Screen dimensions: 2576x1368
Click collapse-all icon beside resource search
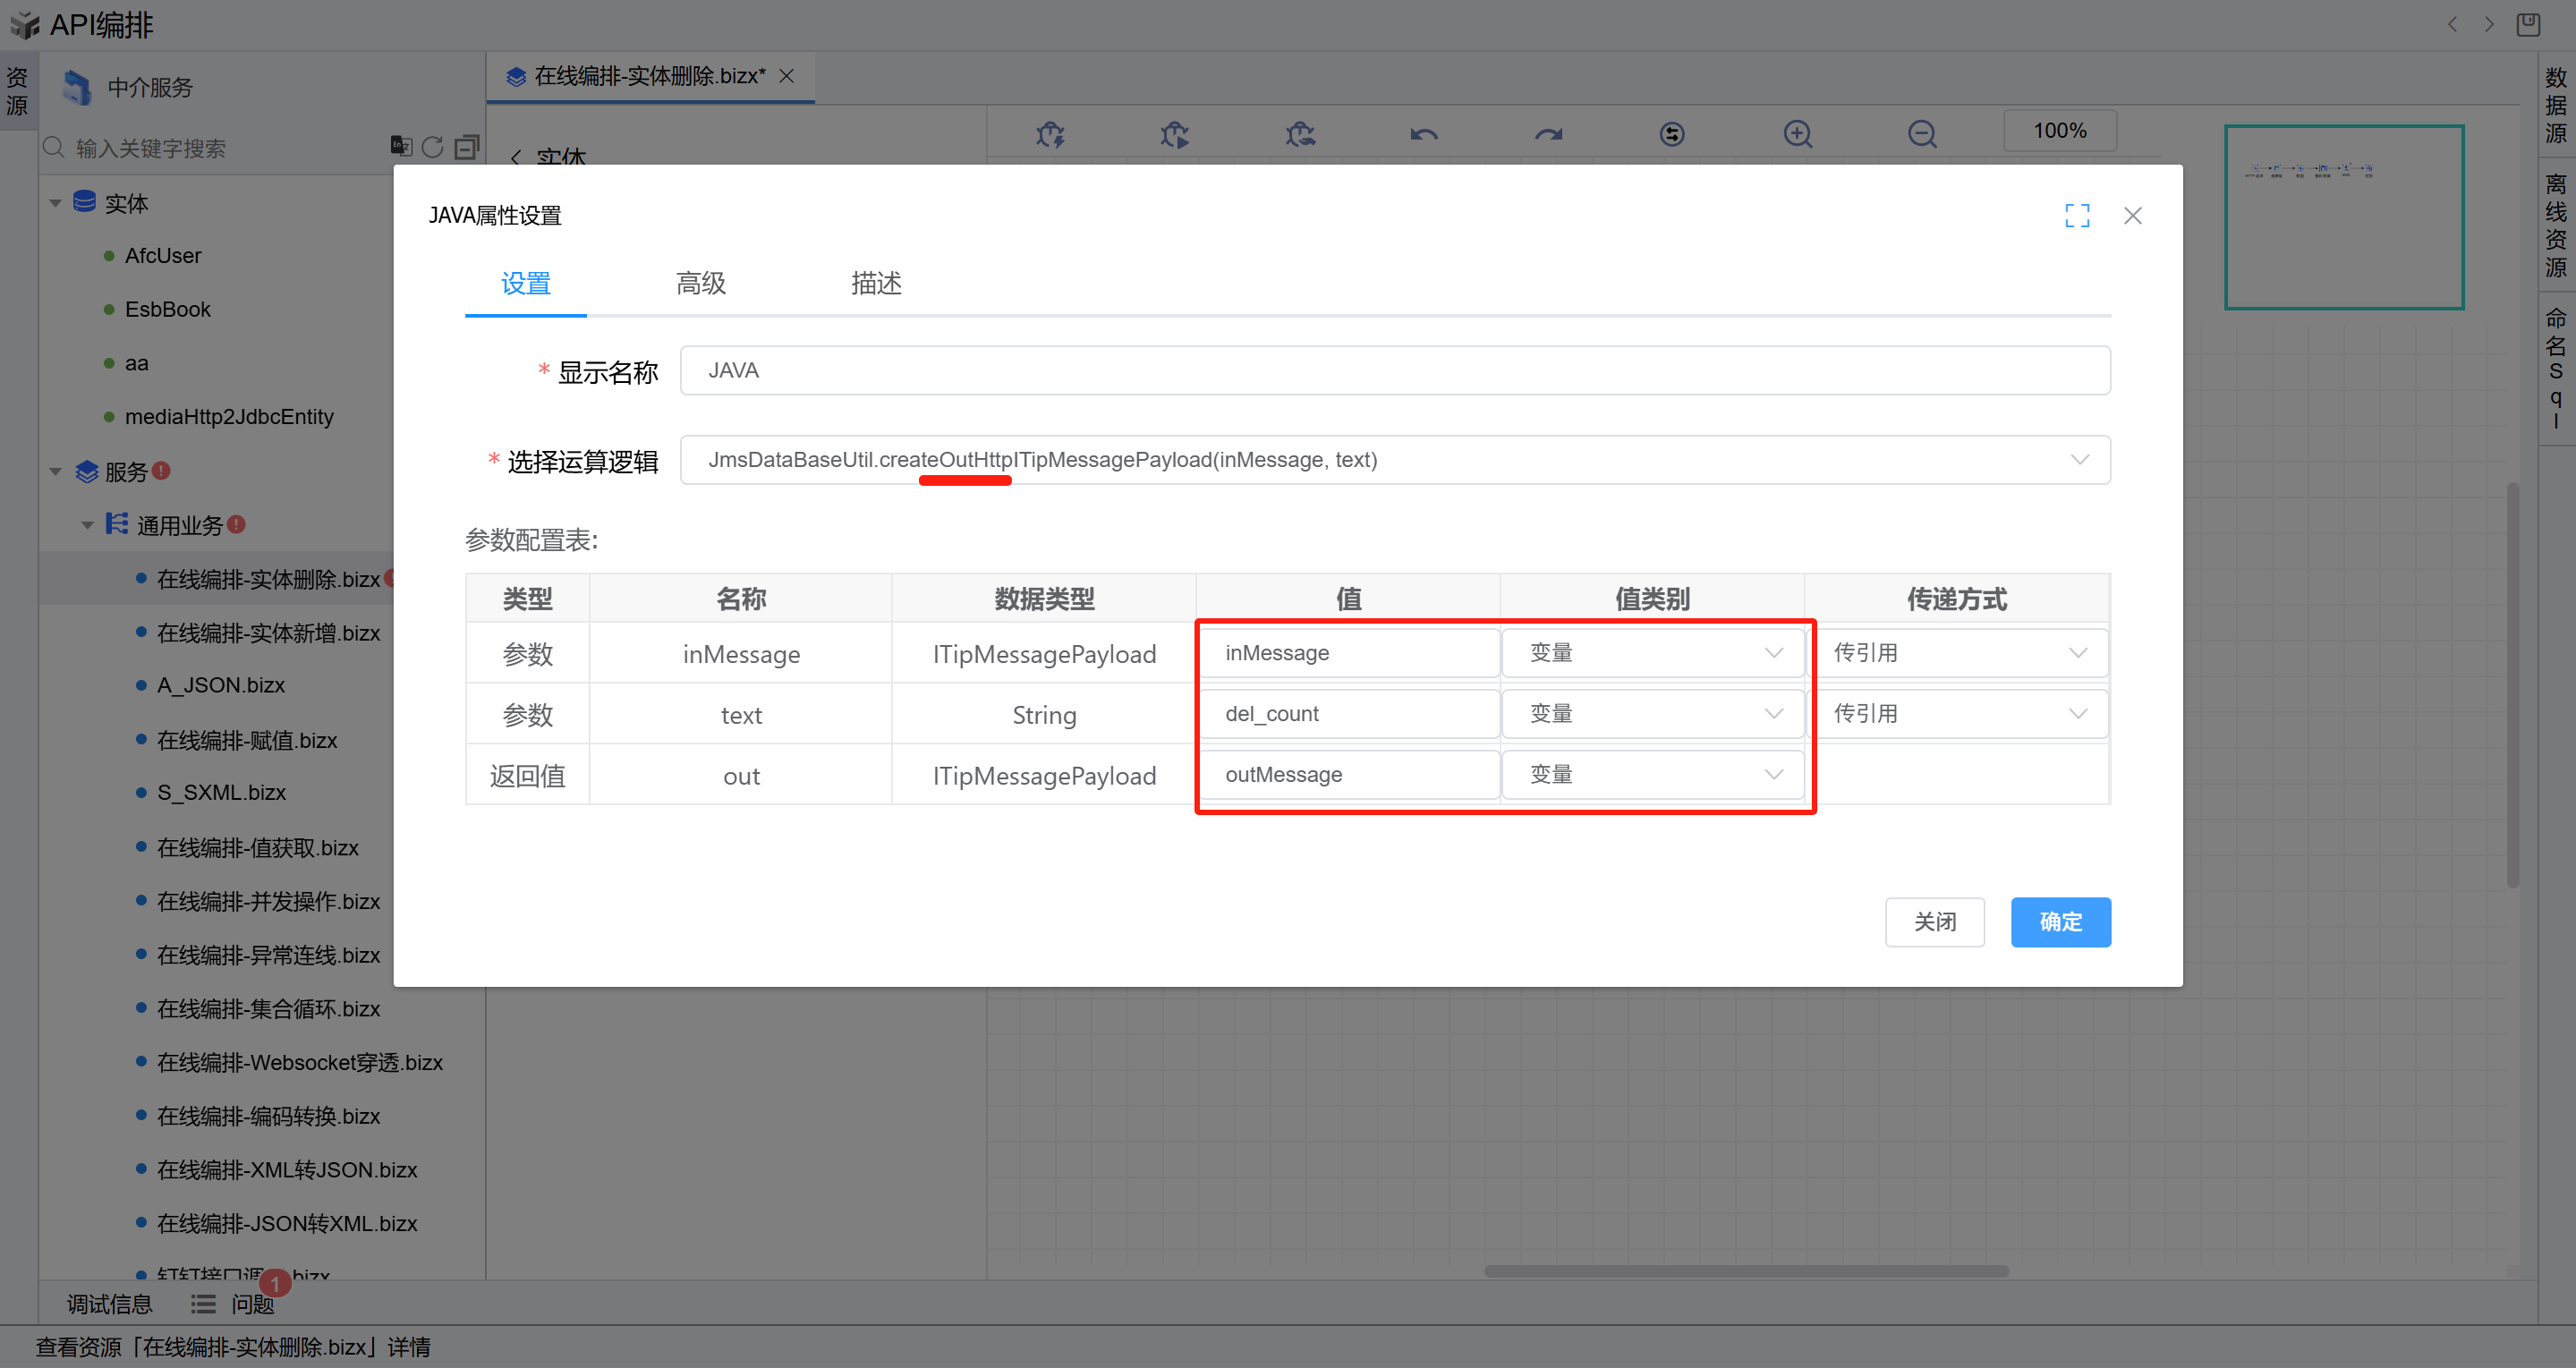click(x=466, y=148)
